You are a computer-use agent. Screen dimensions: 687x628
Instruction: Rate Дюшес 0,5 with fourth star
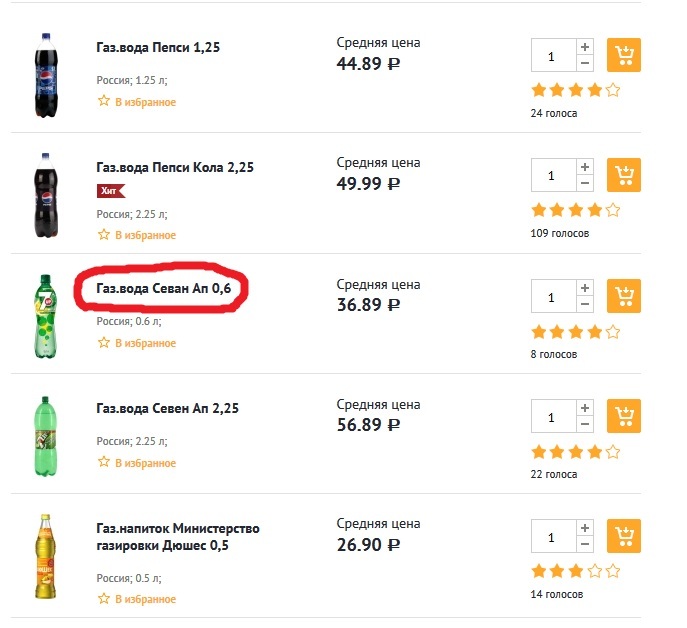(x=595, y=571)
